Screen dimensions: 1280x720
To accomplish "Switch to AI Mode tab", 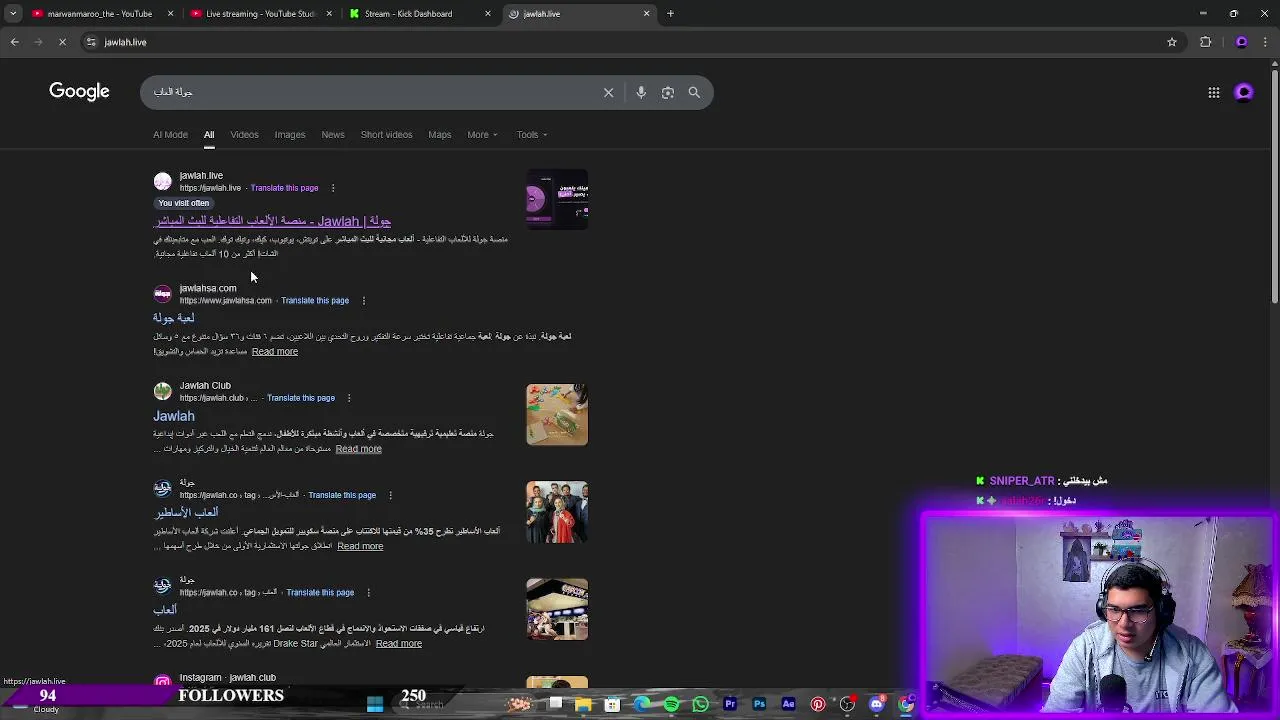I will (x=170, y=134).
